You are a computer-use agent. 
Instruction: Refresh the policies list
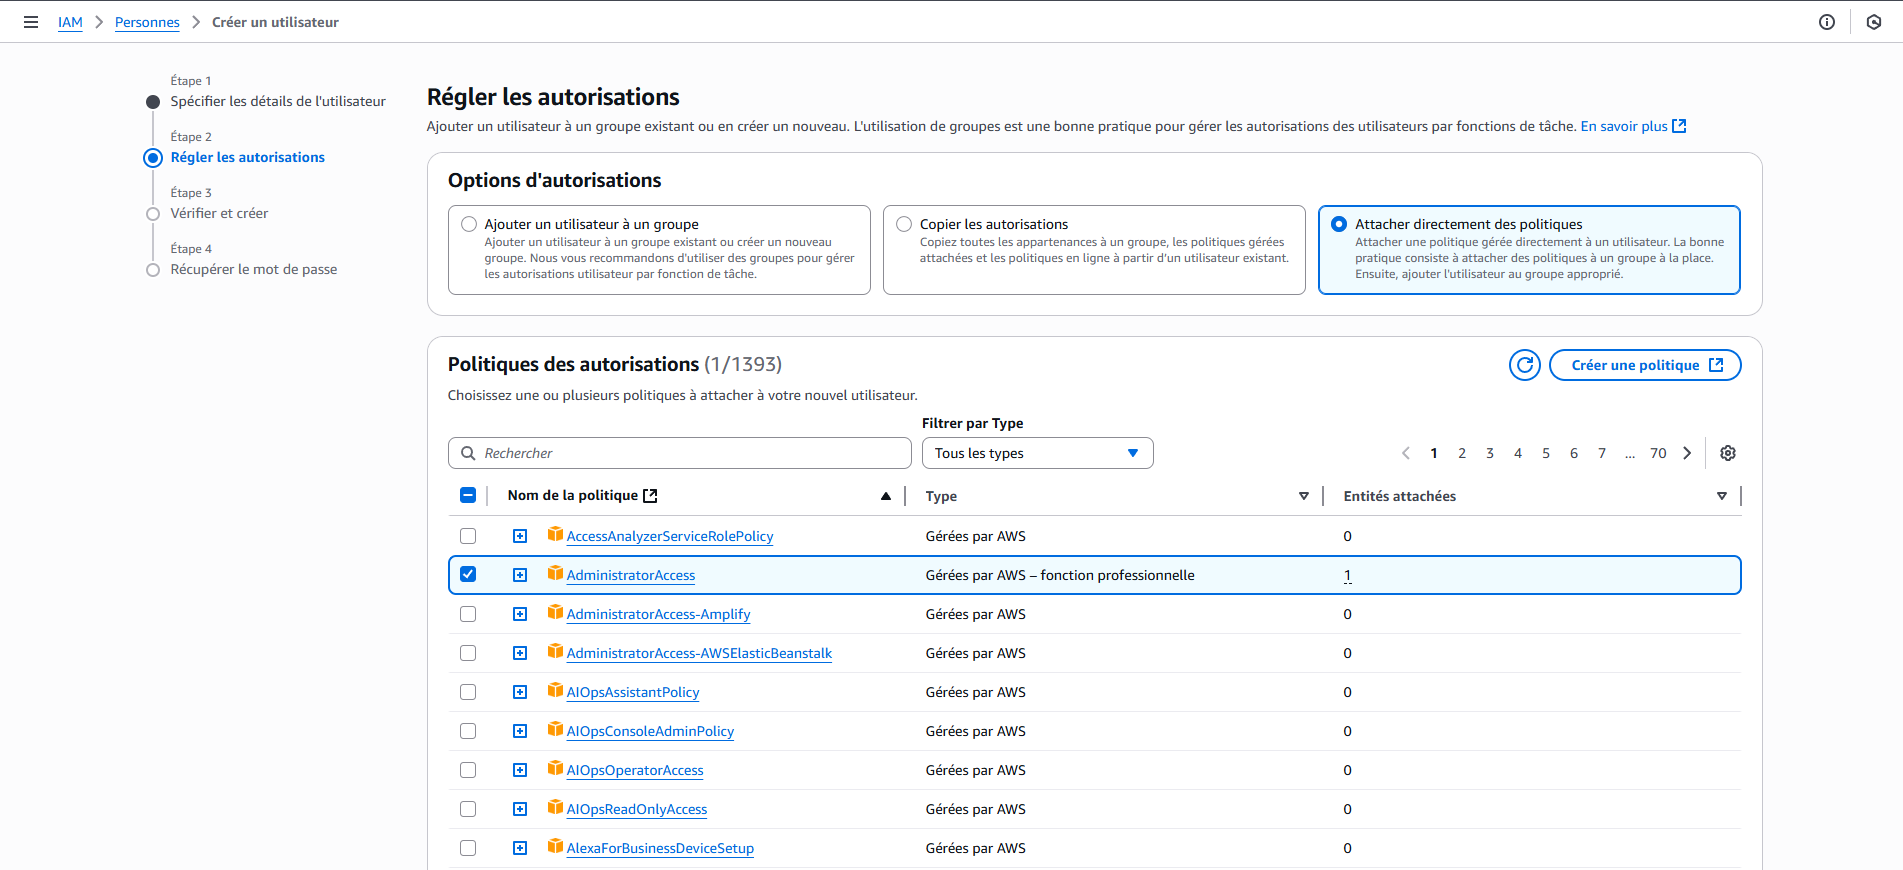pos(1525,365)
